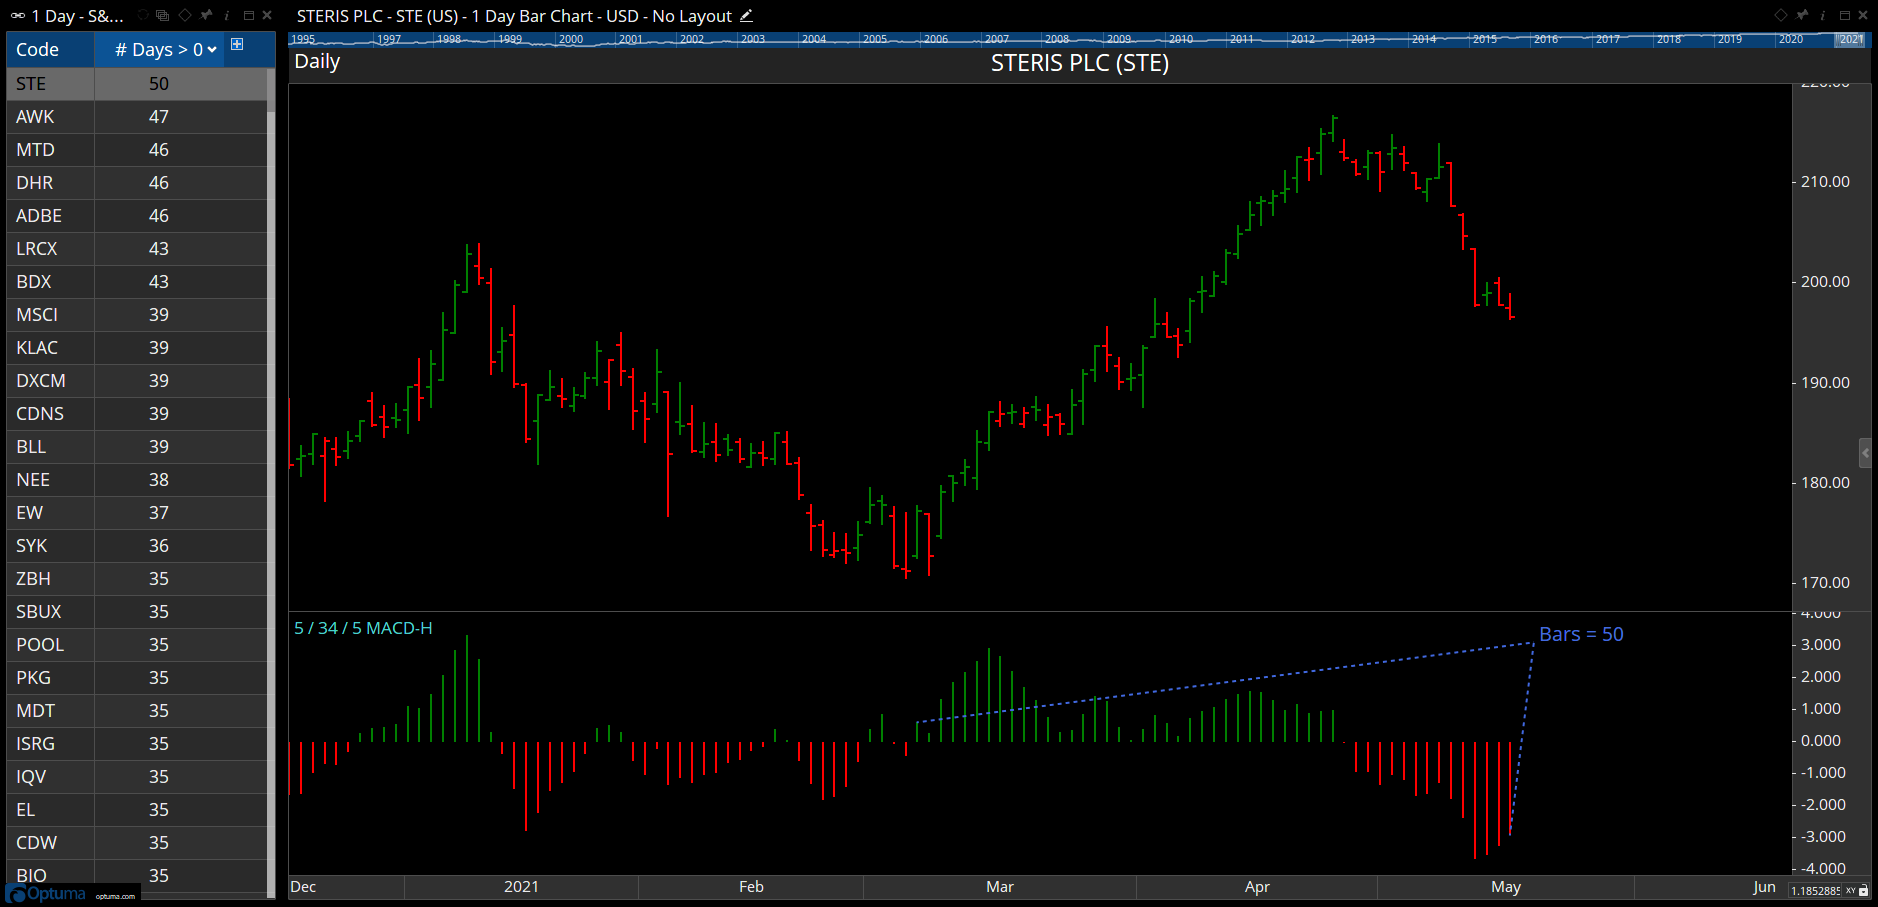Sort by the Code column header
Viewport: 1878px width, 907px height.
(51, 49)
